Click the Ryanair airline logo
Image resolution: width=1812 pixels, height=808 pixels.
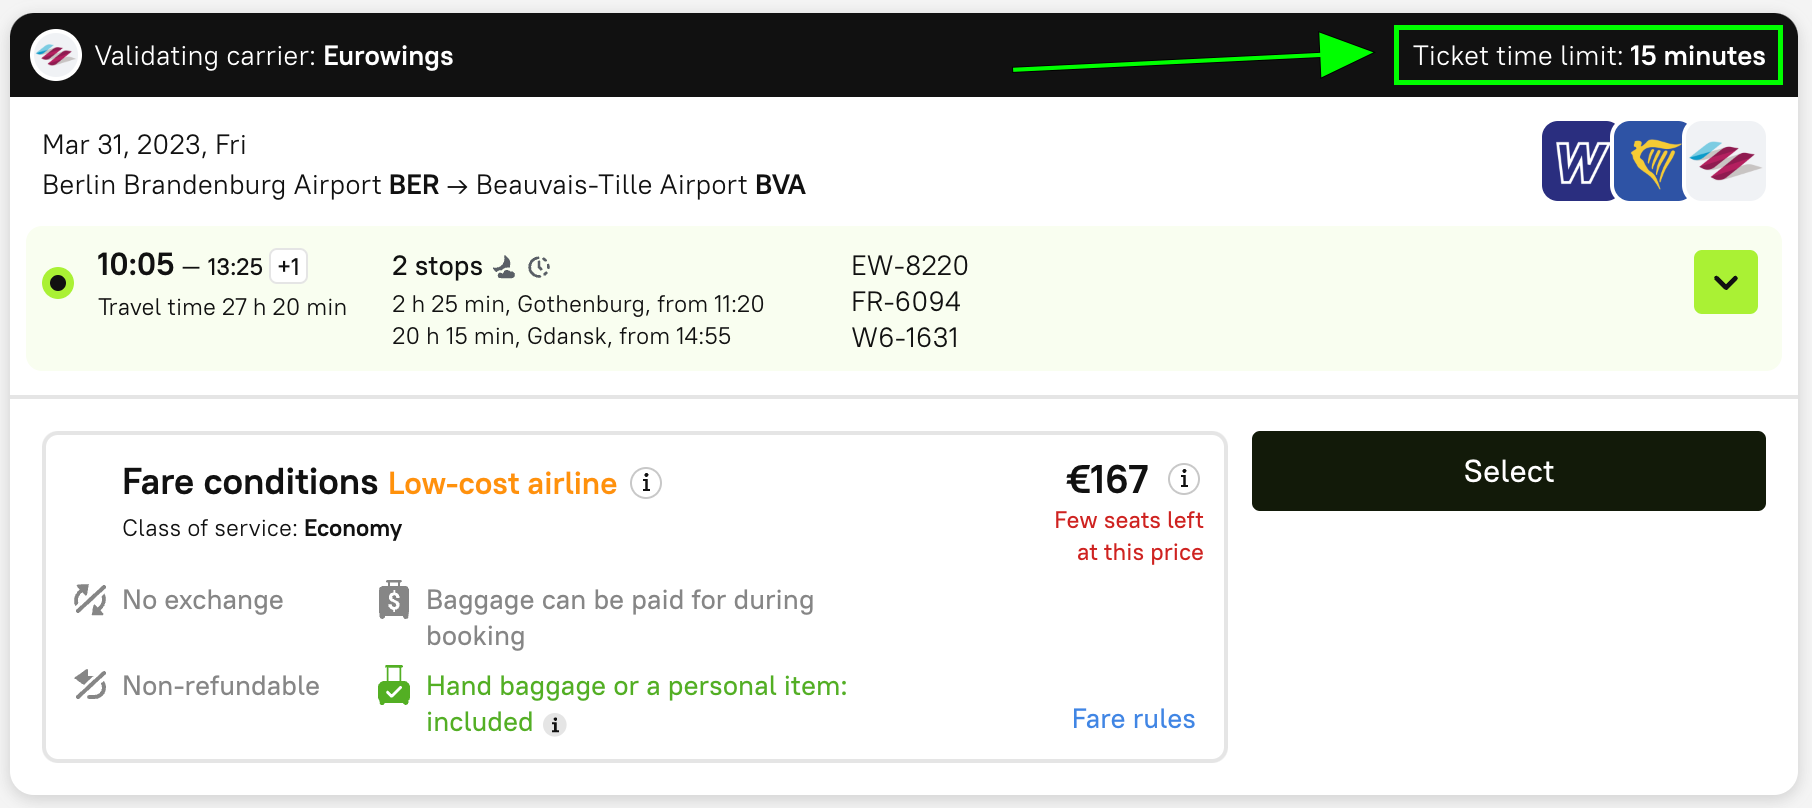1651,161
